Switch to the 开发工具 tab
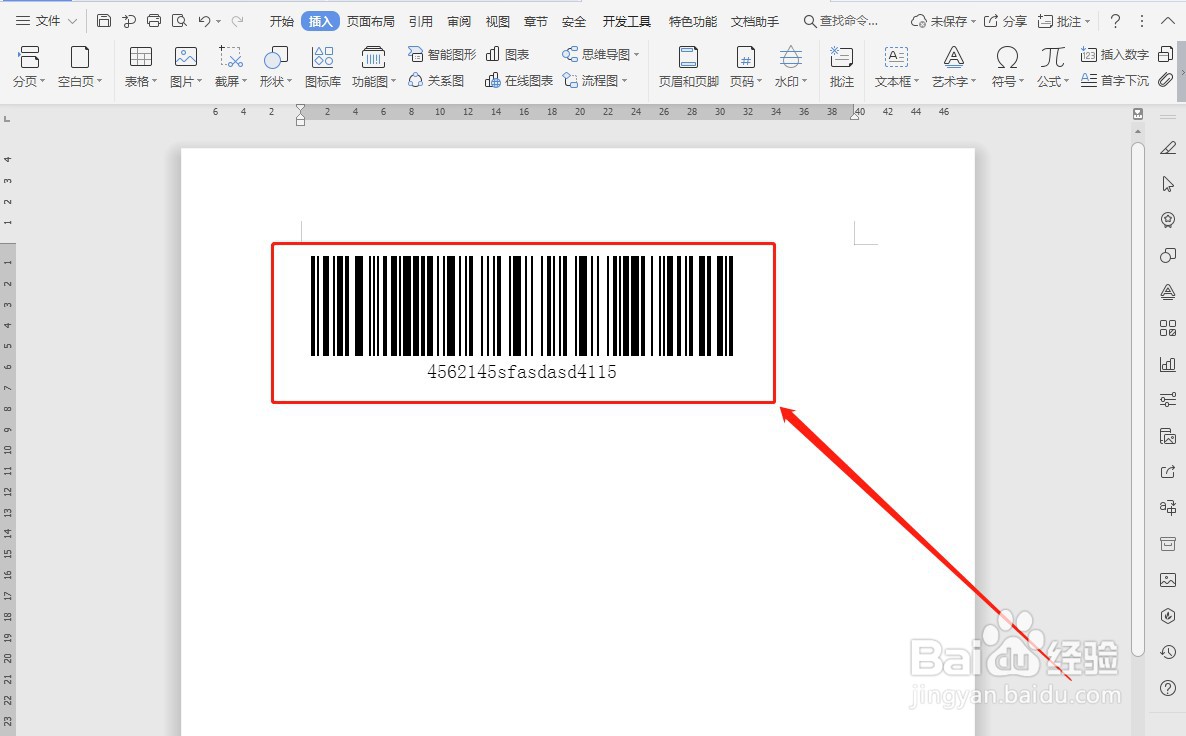 [626, 21]
